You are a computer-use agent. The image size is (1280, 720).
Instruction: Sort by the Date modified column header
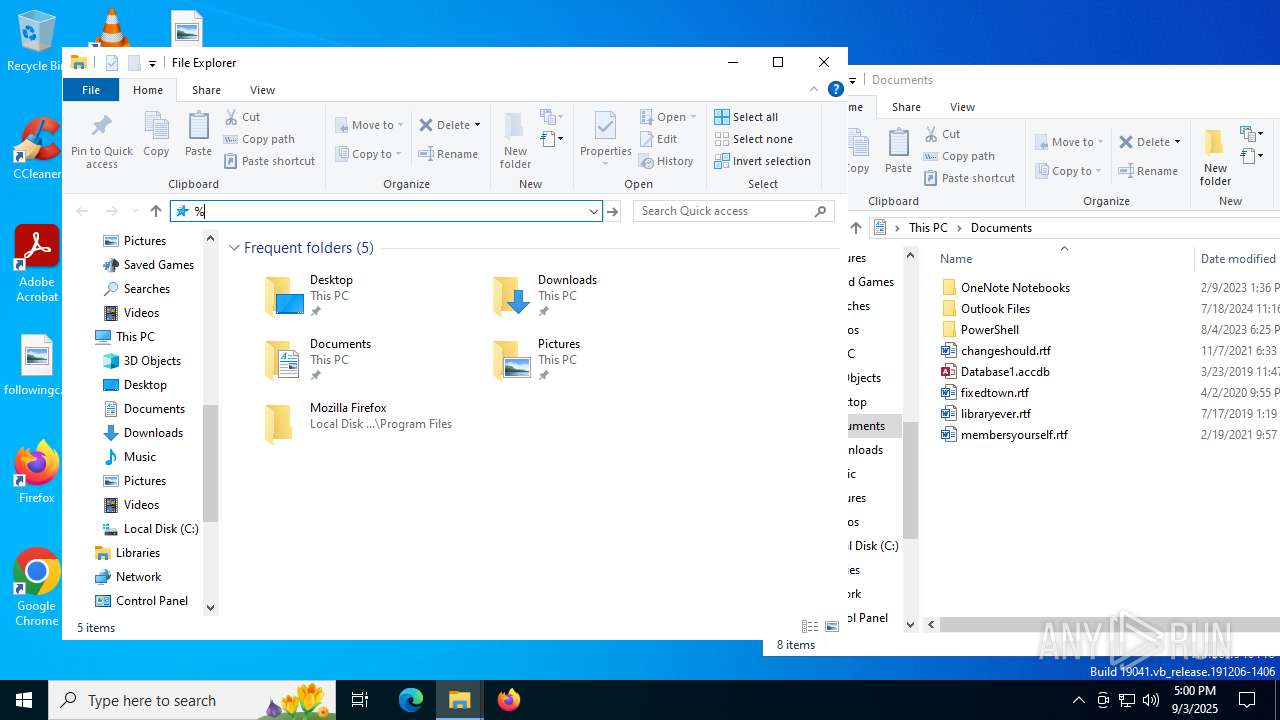[1238, 259]
